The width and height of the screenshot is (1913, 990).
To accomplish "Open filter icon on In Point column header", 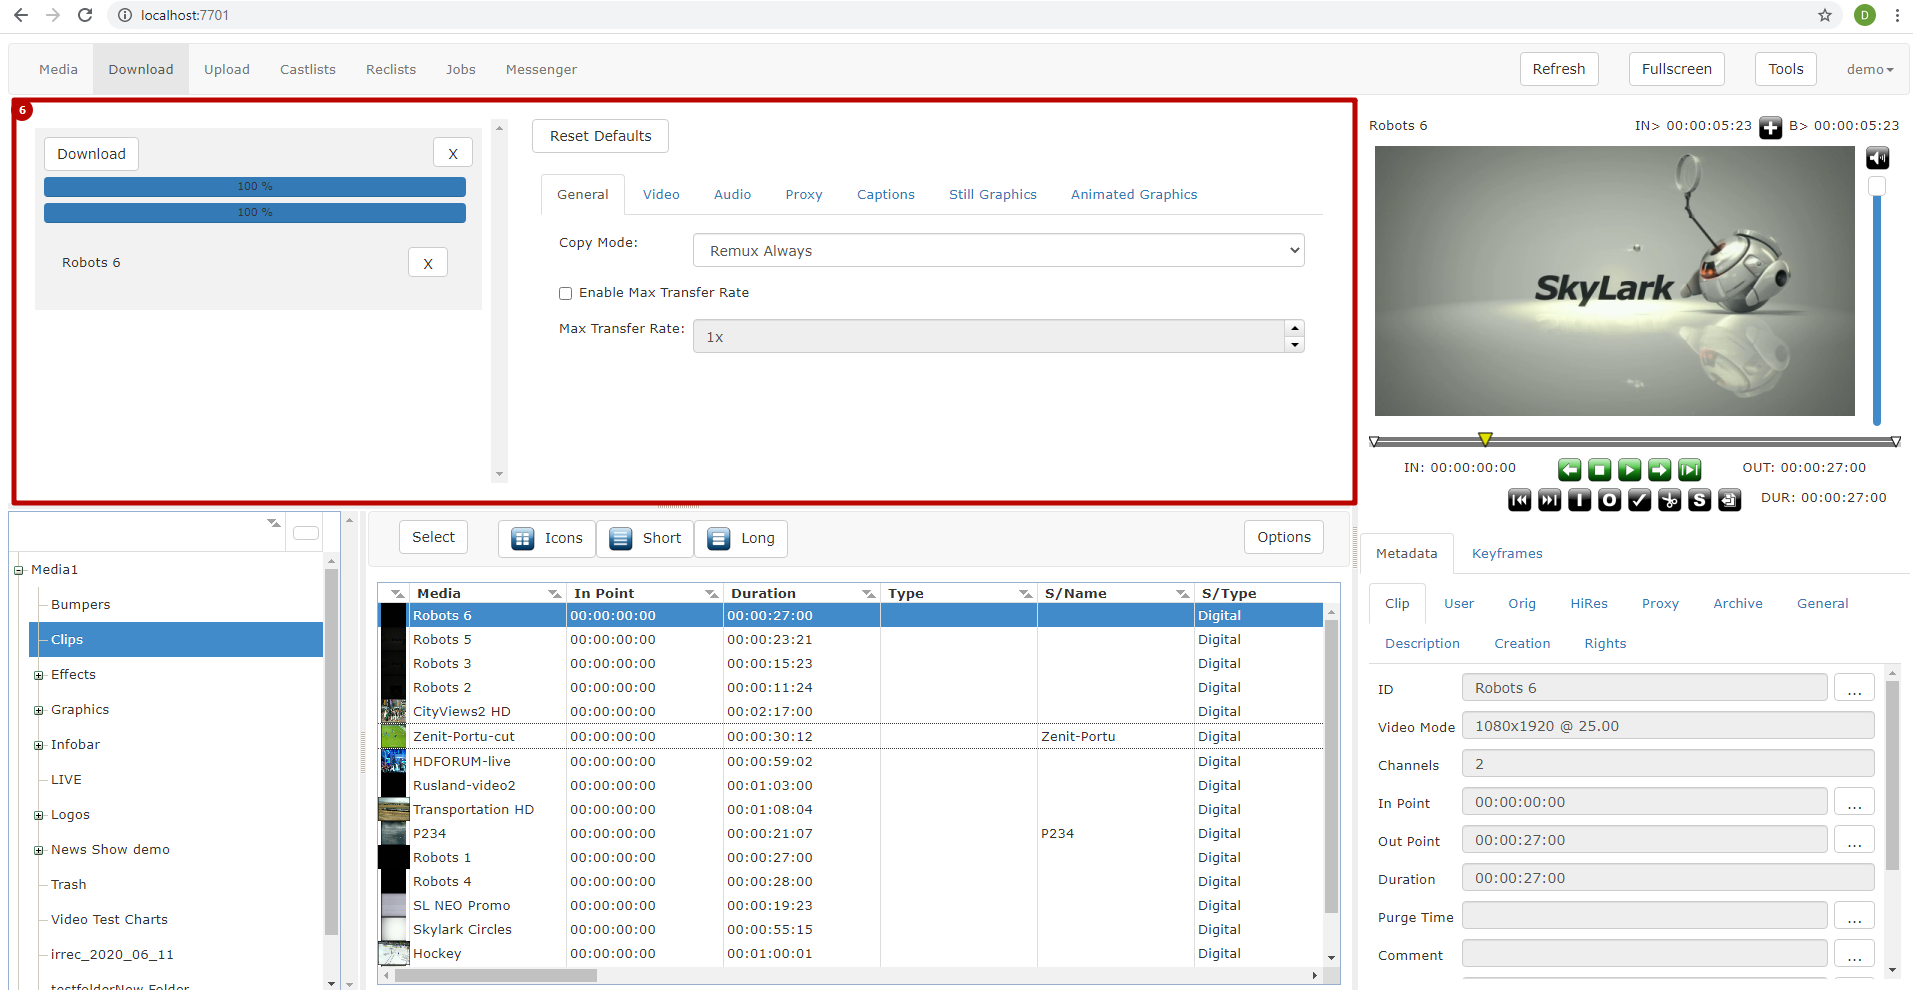I will 712,594.
